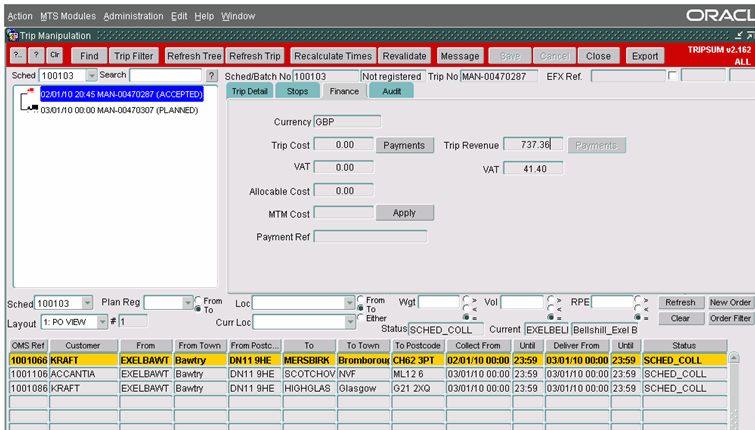The height and width of the screenshot is (430, 755).
Task: Click Recalculate Times button
Action: coord(333,56)
